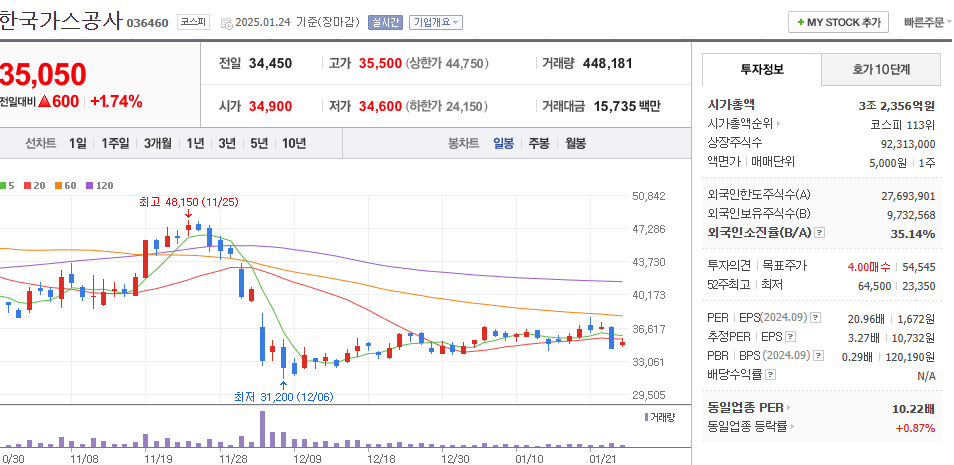Click the 52주최고 value 64,500
Viewport: 954px width, 465px height.
pyautogui.click(x=876, y=286)
